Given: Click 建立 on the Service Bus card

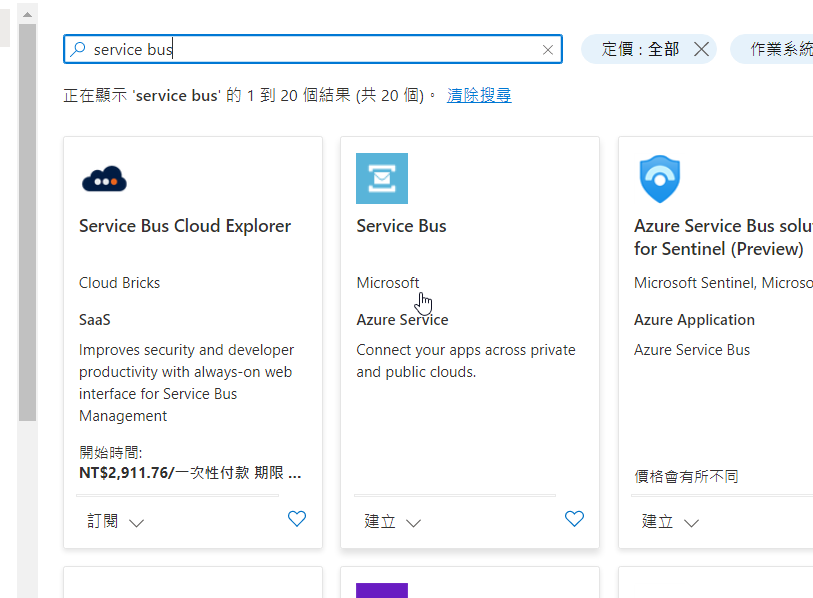Looking at the screenshot, I should click(x=380, y=521).
